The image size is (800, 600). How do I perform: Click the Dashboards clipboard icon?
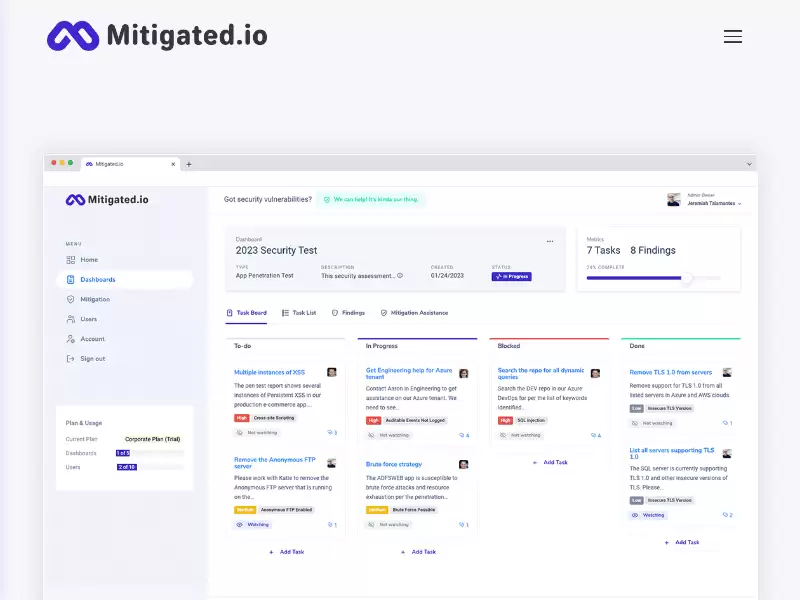[70, 280]
